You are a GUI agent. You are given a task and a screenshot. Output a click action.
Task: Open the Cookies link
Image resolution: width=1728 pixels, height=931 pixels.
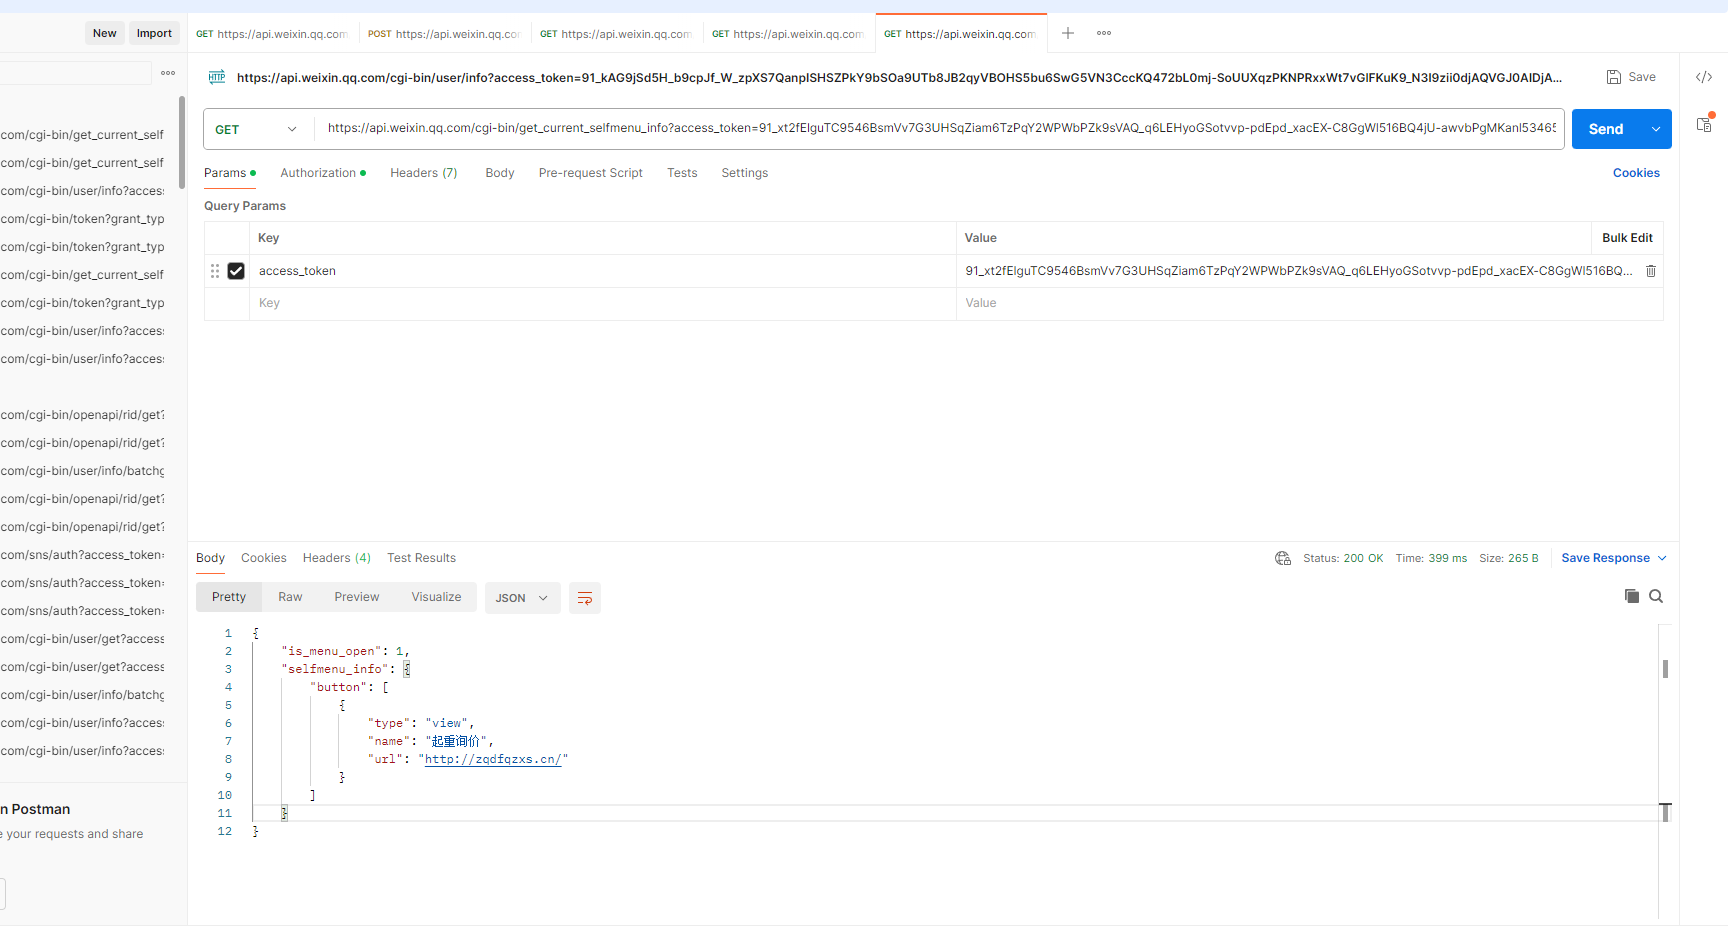pyautogui.click(x=1636, y=173)
